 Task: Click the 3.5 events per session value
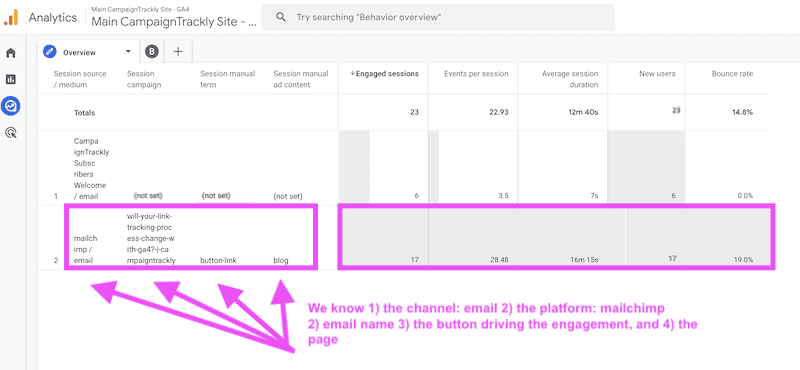pos(503,196)
